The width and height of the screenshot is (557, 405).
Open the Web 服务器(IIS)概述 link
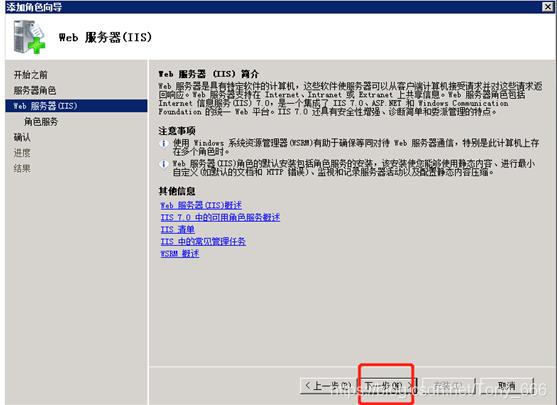[201, 205]
